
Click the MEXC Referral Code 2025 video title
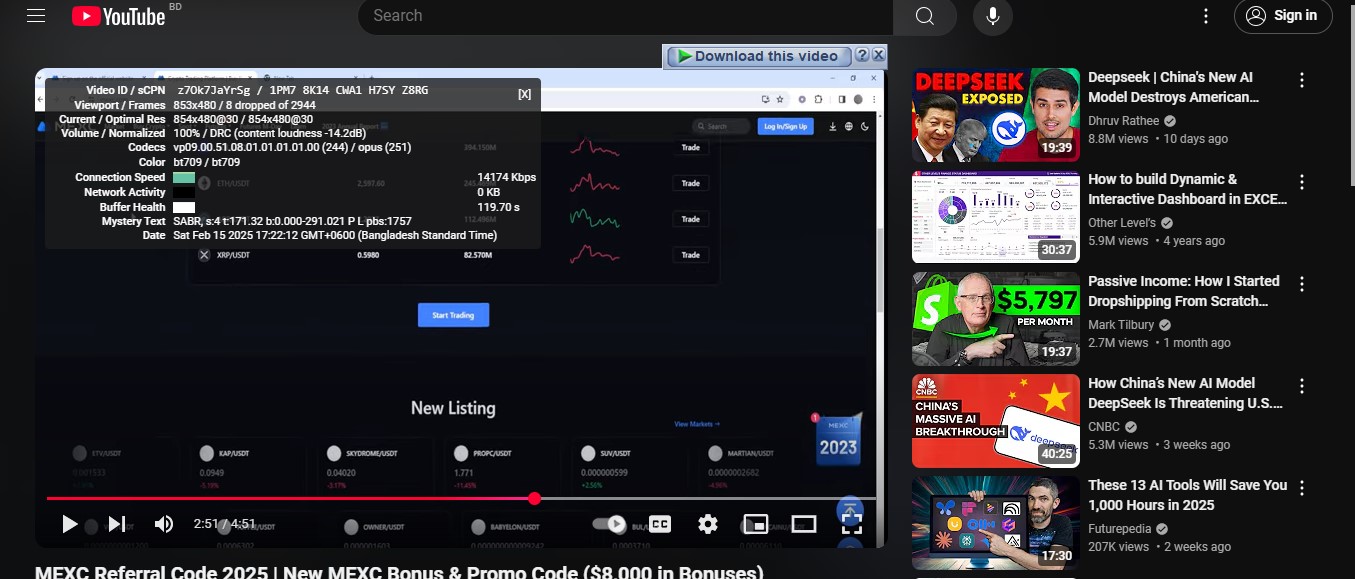coord(399,572)
